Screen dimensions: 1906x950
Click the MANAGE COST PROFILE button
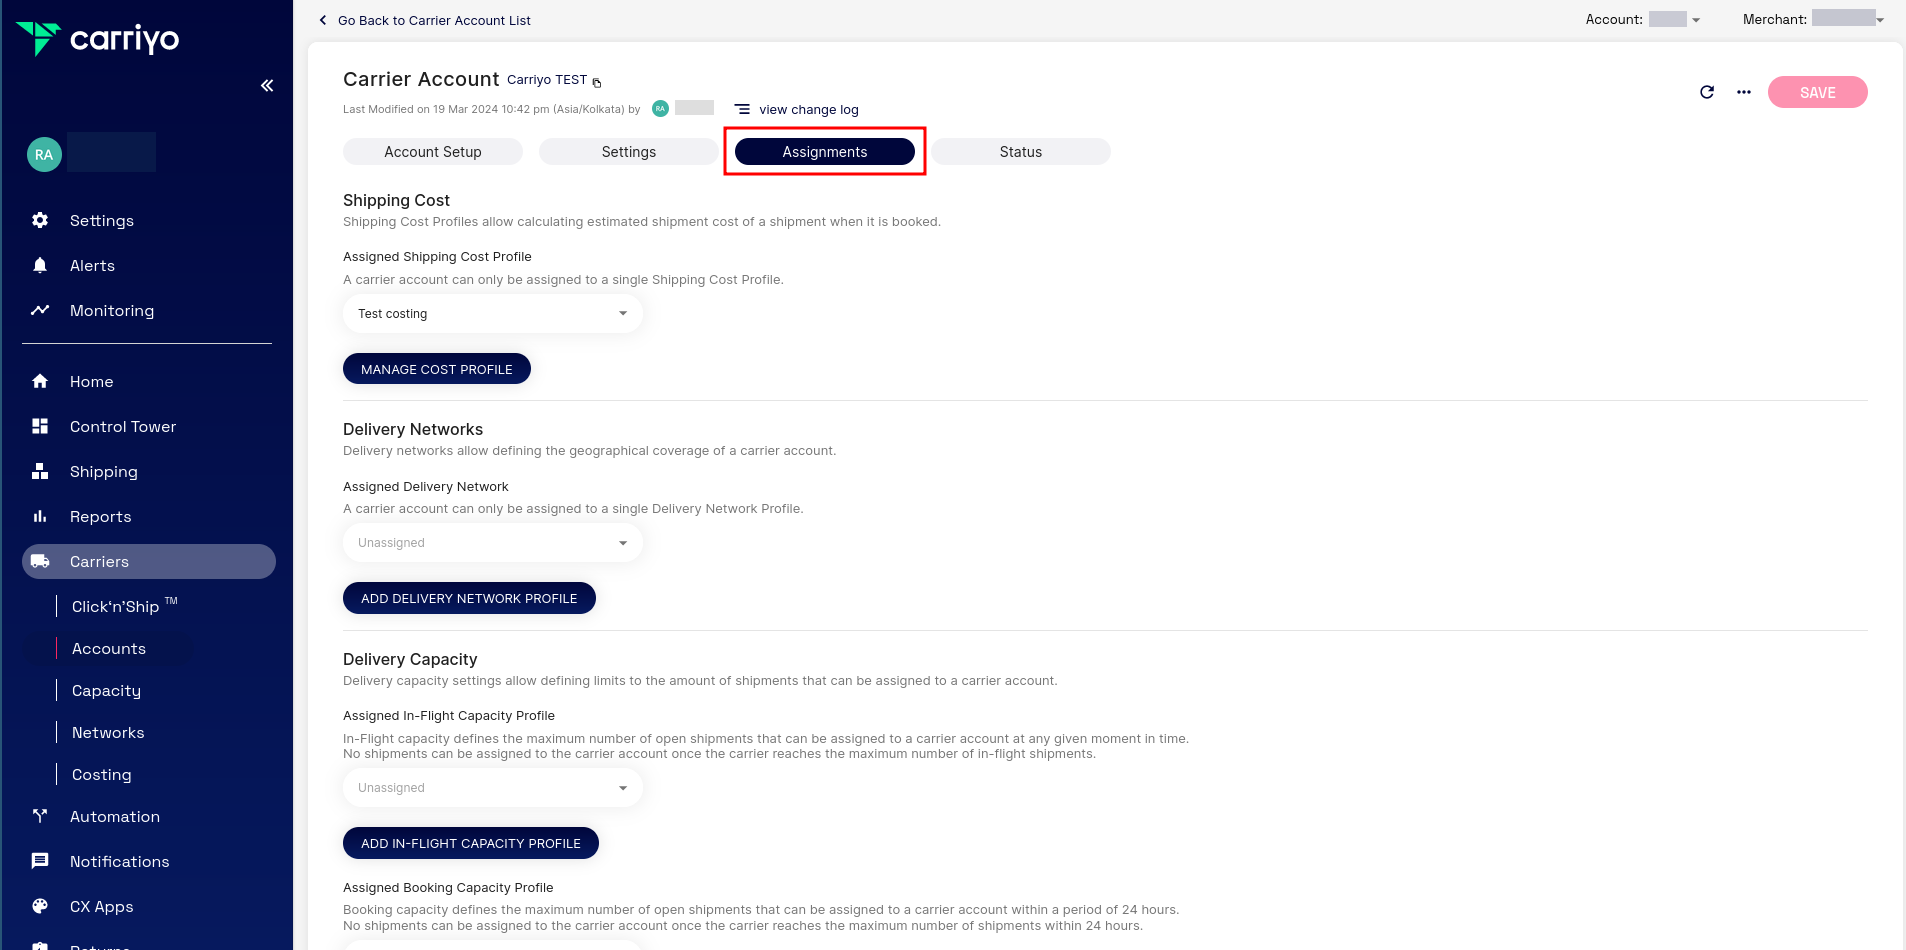(x=437, y=368)
